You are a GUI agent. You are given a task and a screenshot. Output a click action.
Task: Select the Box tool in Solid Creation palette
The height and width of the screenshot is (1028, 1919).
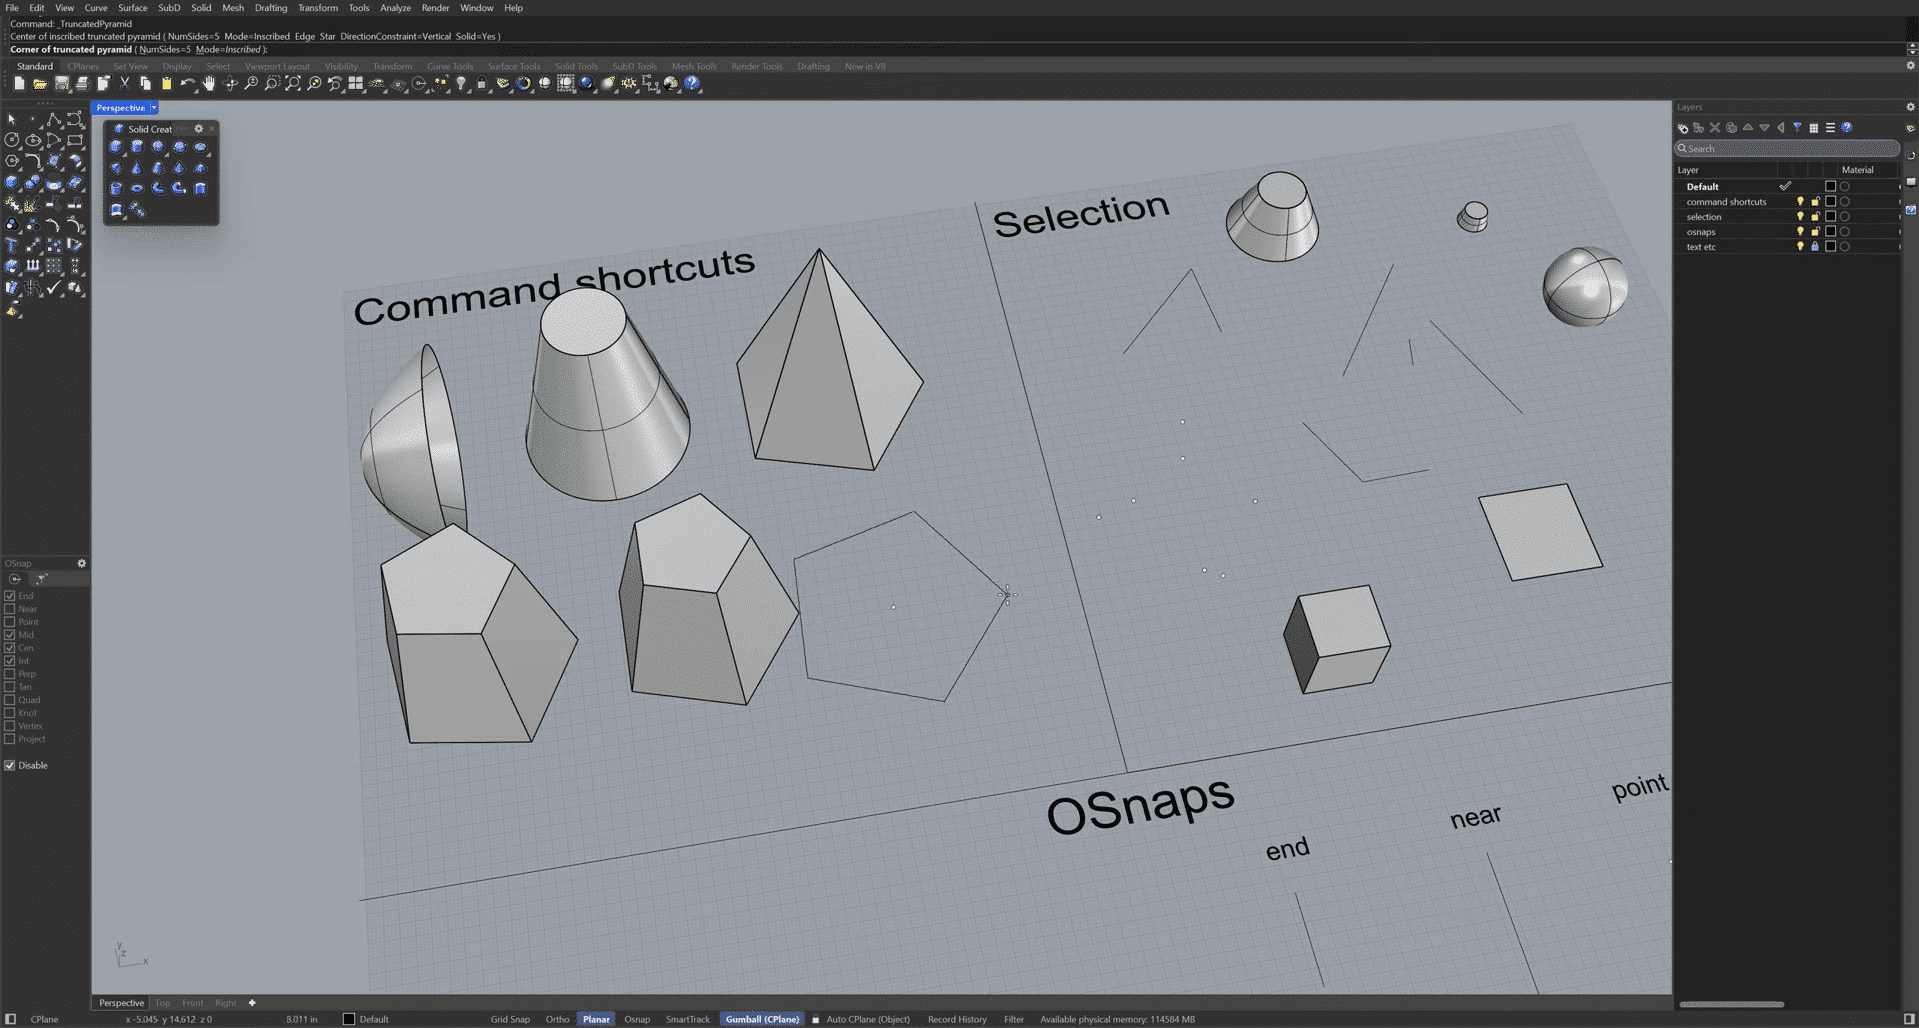tap(116, 147)
